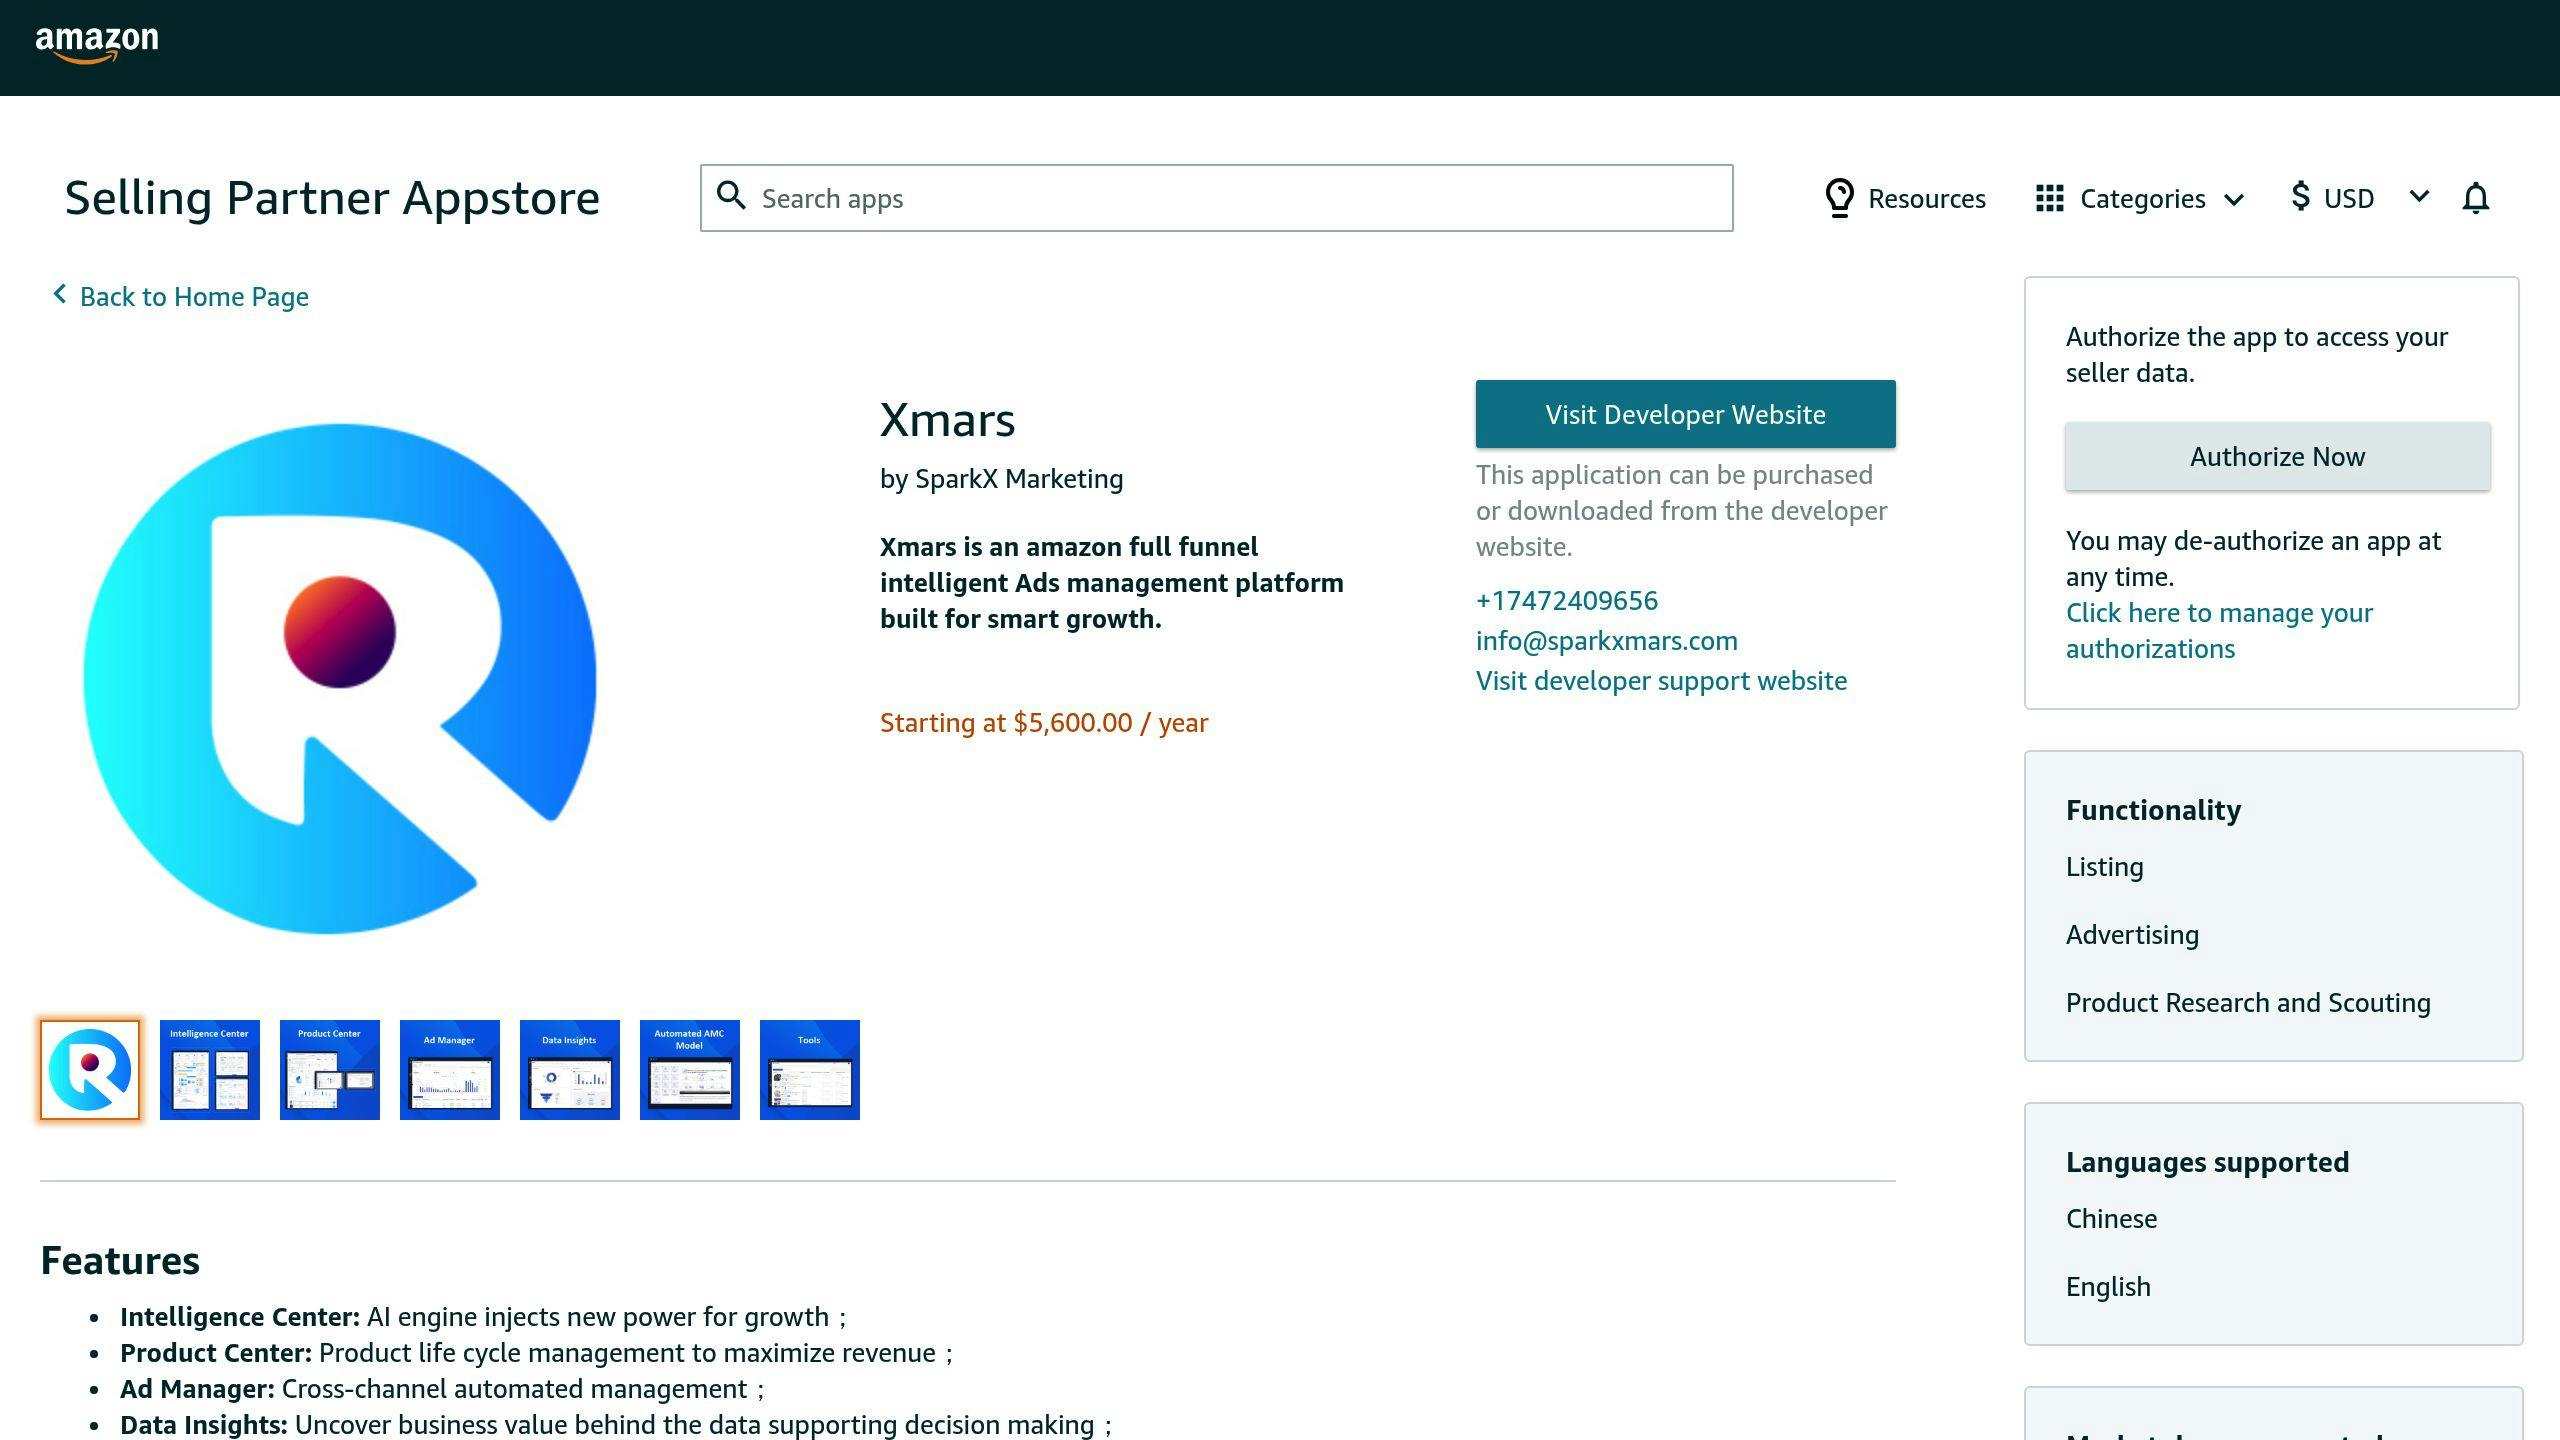This screenshot has width=2560, height=1440.
Task: Click the 'Ad Manager:' feature bullet
Action: pyautogui.click(x=442, y=1389)
